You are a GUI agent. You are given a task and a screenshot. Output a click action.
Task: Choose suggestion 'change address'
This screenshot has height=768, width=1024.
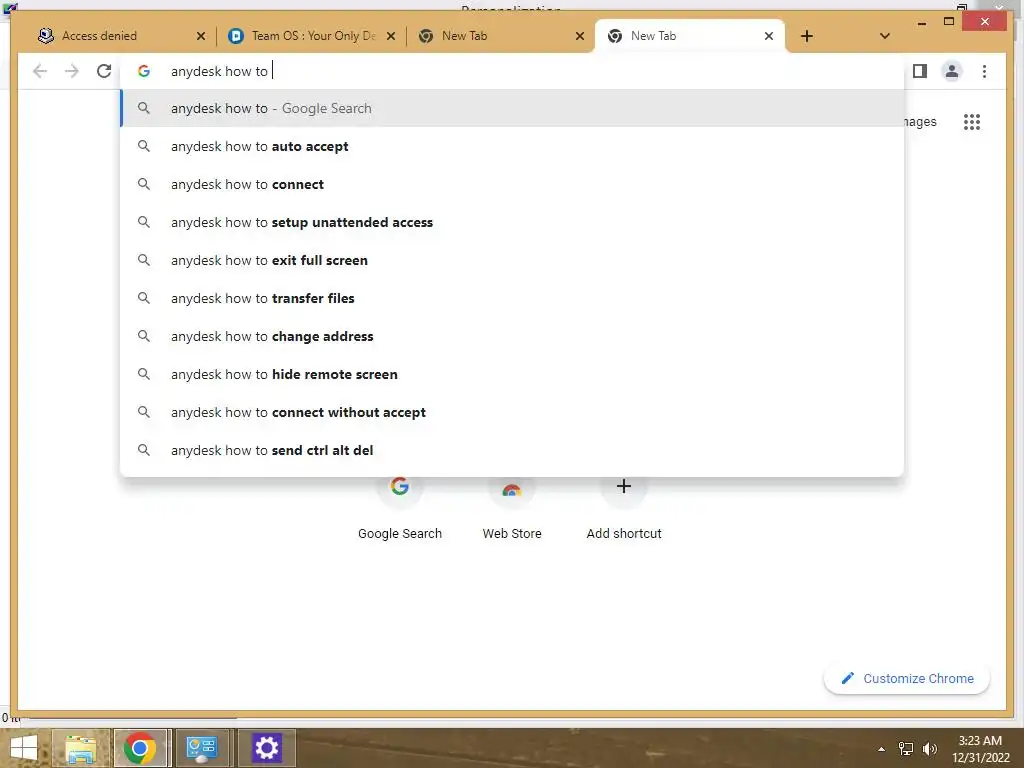pos(512,336)
